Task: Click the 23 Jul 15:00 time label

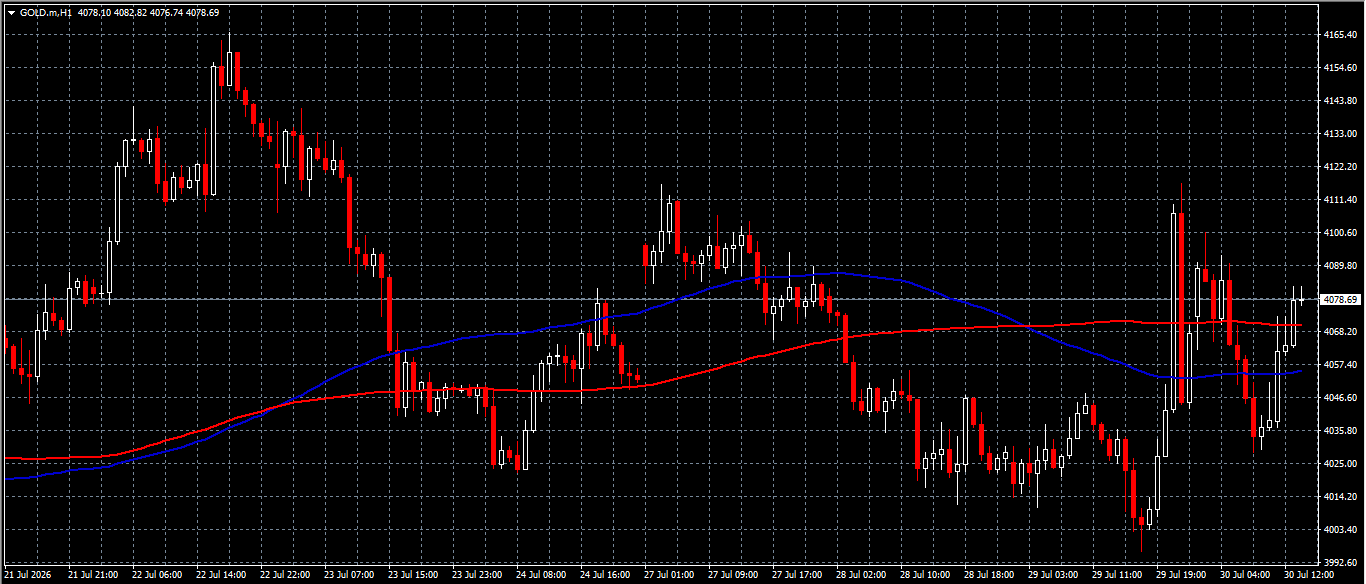Action: [x=413, y=576]
